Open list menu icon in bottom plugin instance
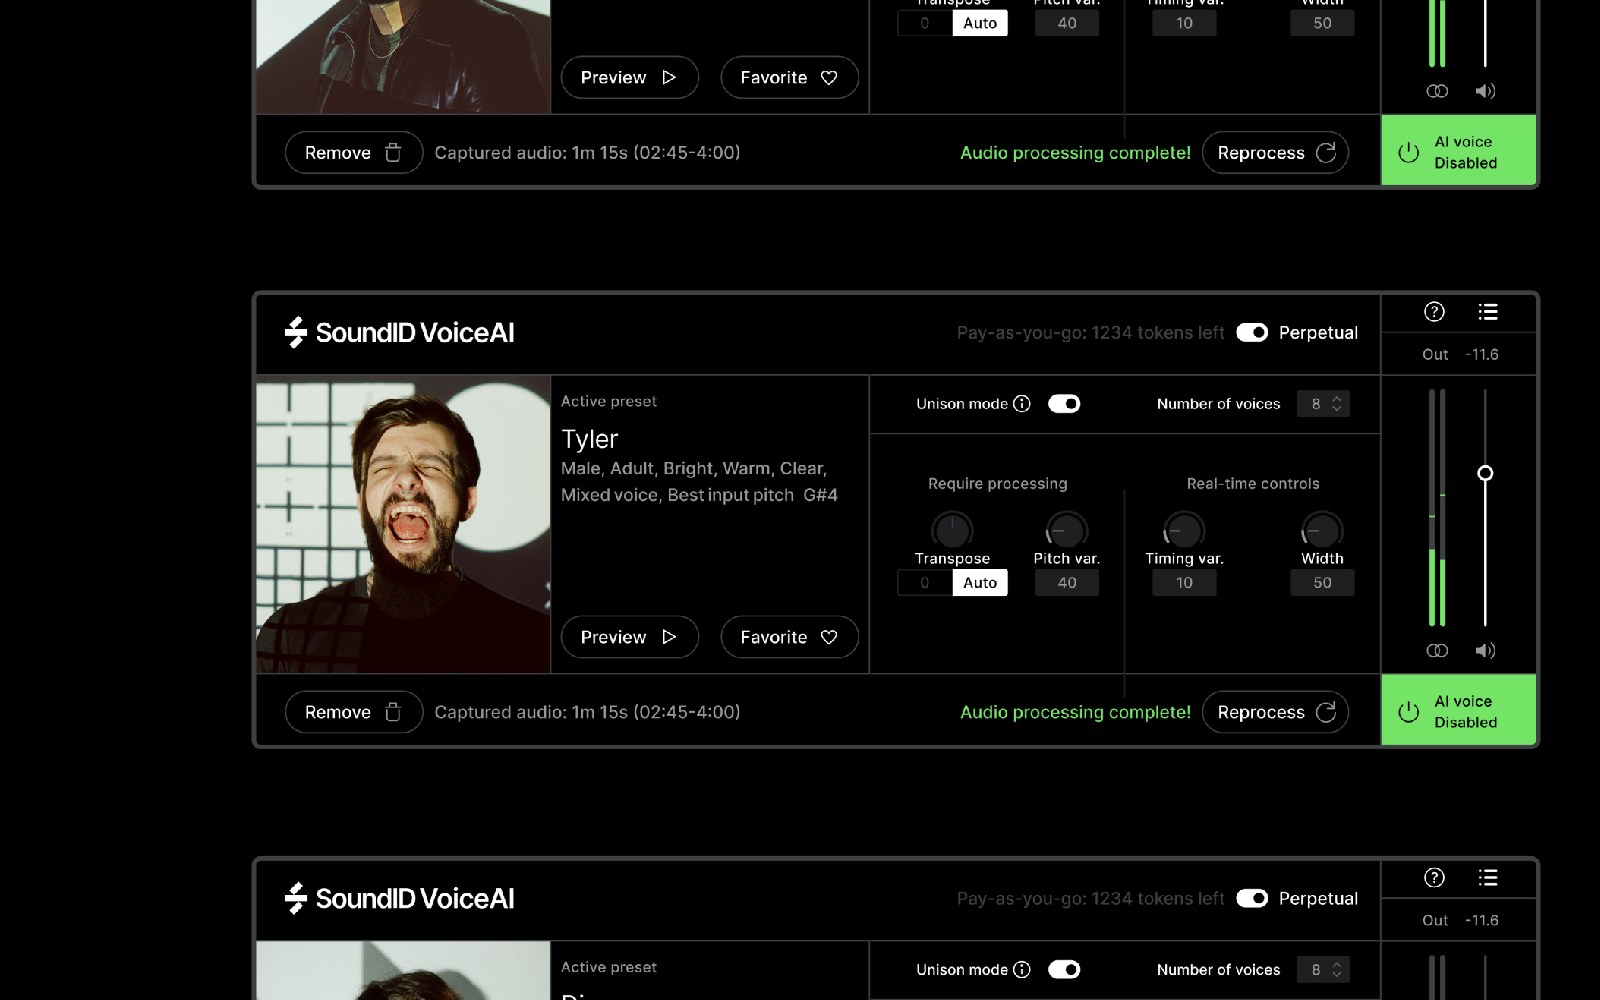 pyautogui.click(x=1488, y=878)
